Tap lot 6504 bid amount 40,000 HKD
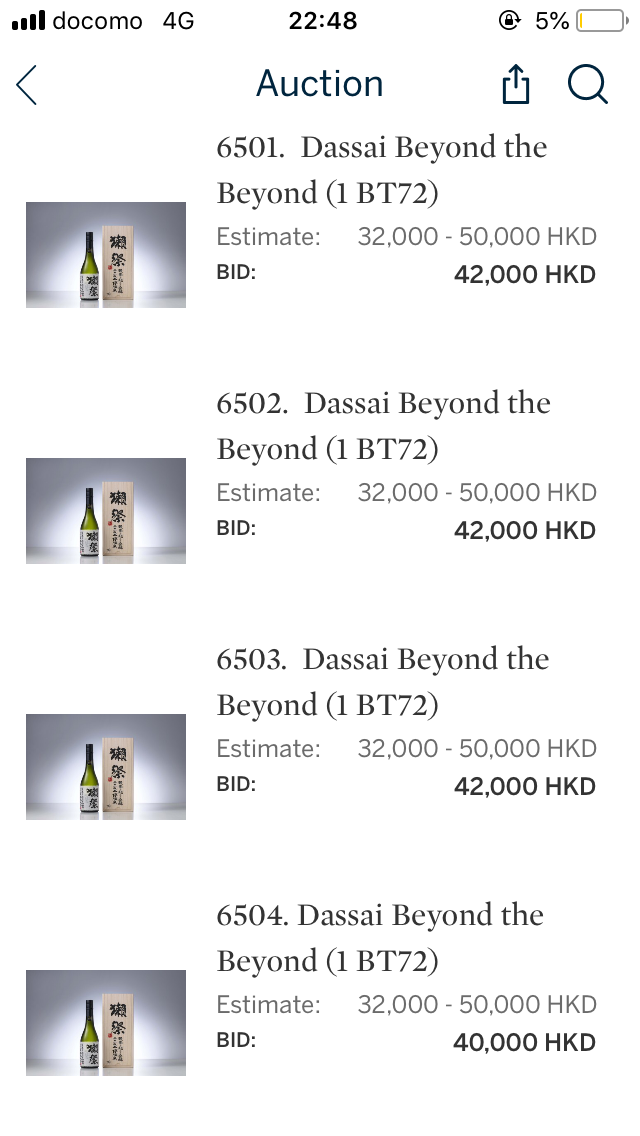Image resolution: width=640 pixels, height=1136 pixels. click(524, 1043)
